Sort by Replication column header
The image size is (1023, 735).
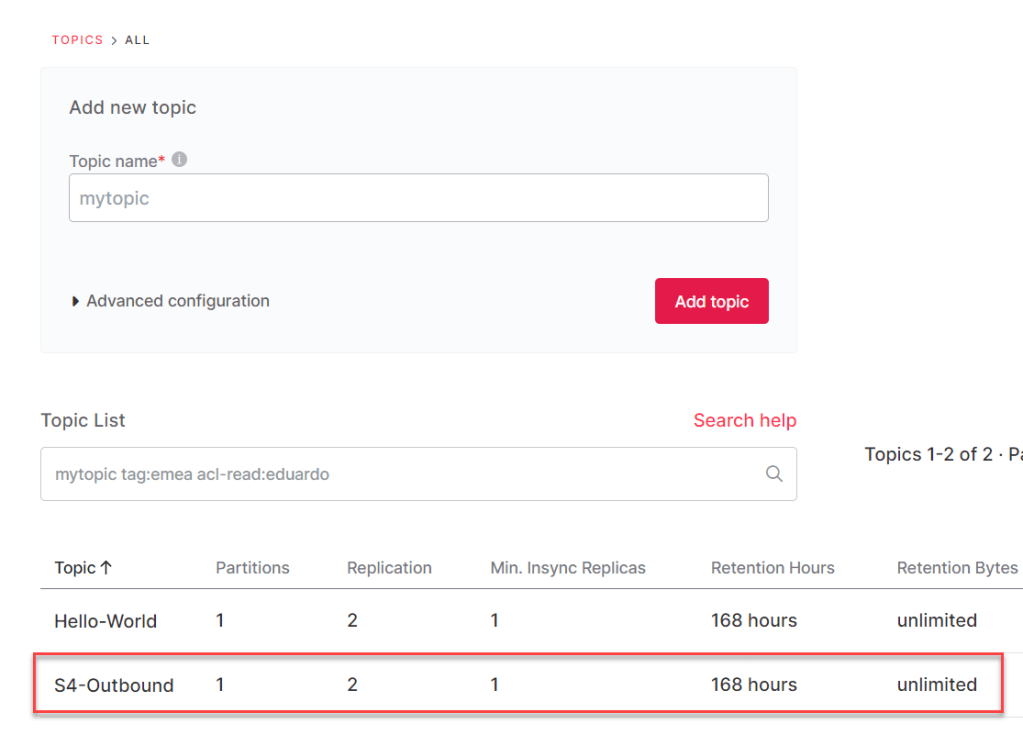(x=389, y=568)
